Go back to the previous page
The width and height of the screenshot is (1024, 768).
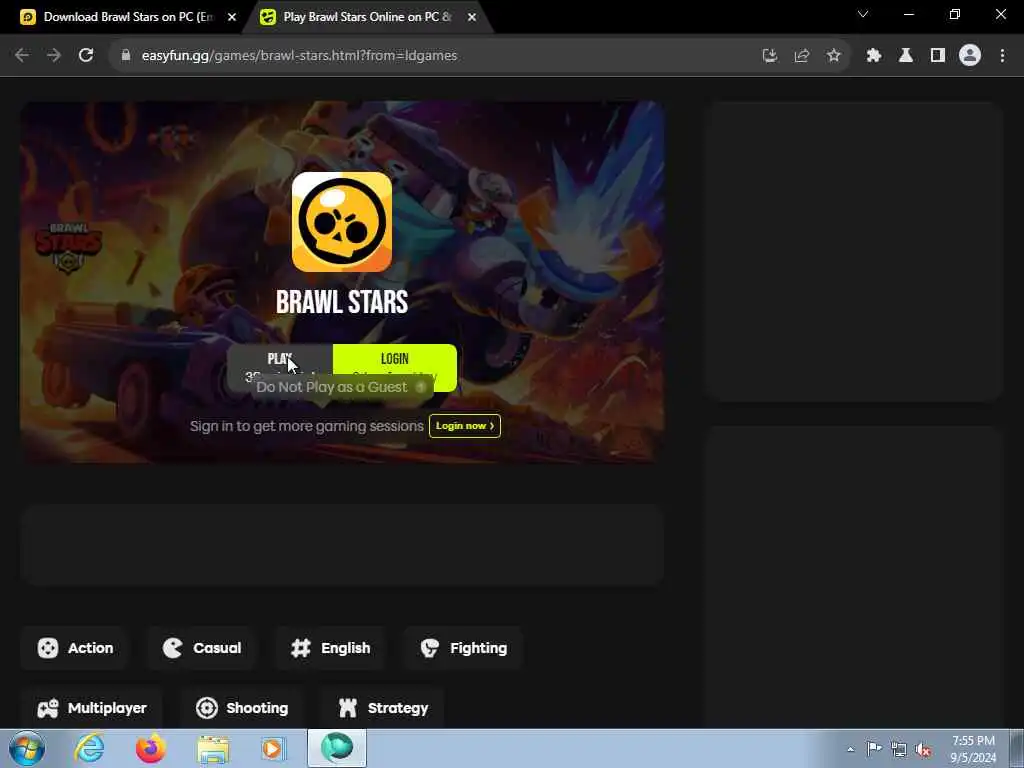click(22, 56)
